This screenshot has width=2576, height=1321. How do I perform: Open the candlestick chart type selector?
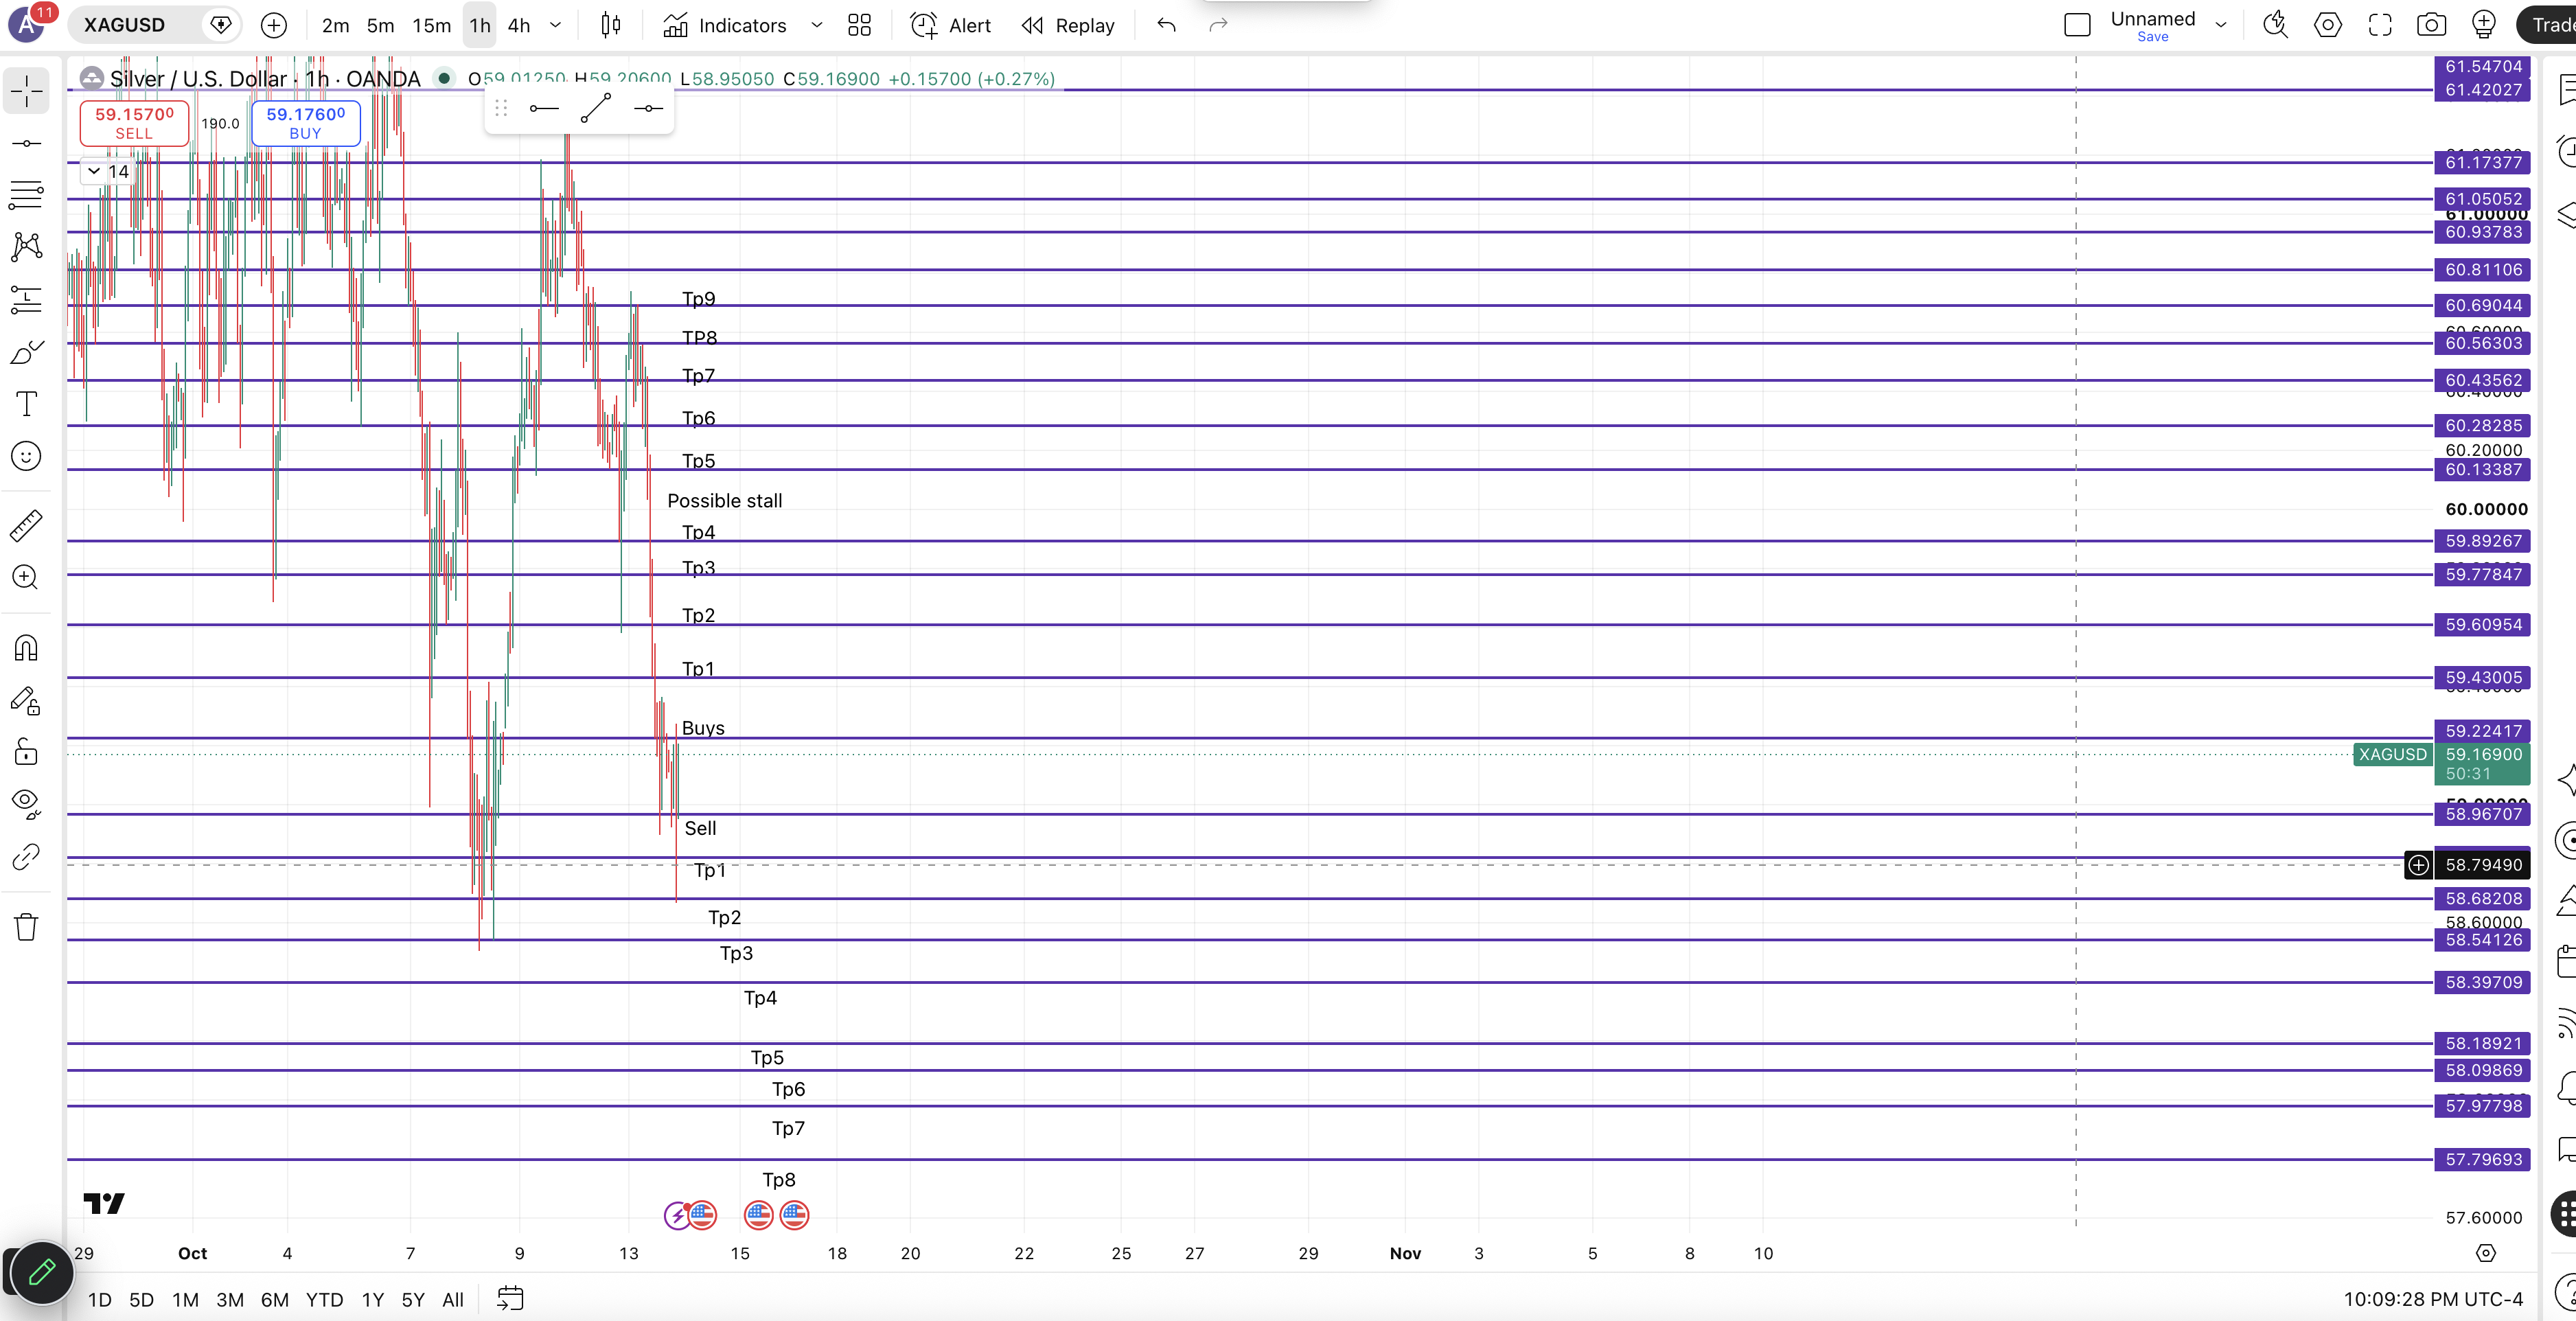click(611, 25)
